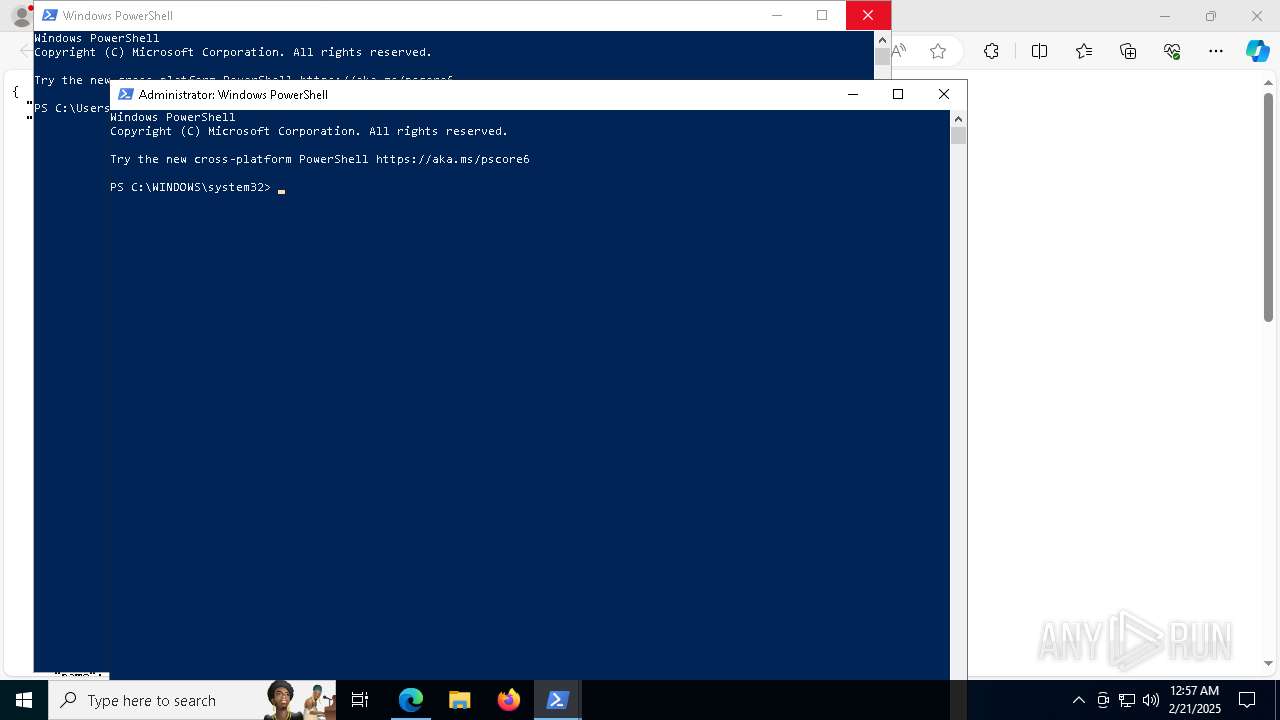The image size is (1280, 720).
Task: Click scroll up arrow in Administrator PowerShell
Action: click(x=958, y=118)
